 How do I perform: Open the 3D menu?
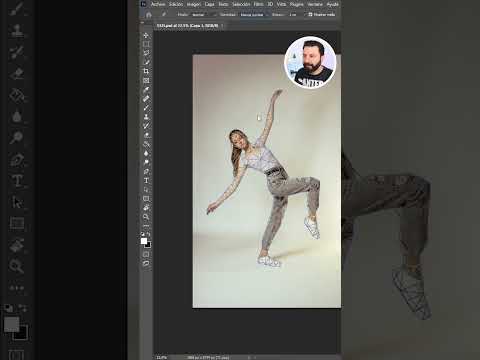pos(270,4)
